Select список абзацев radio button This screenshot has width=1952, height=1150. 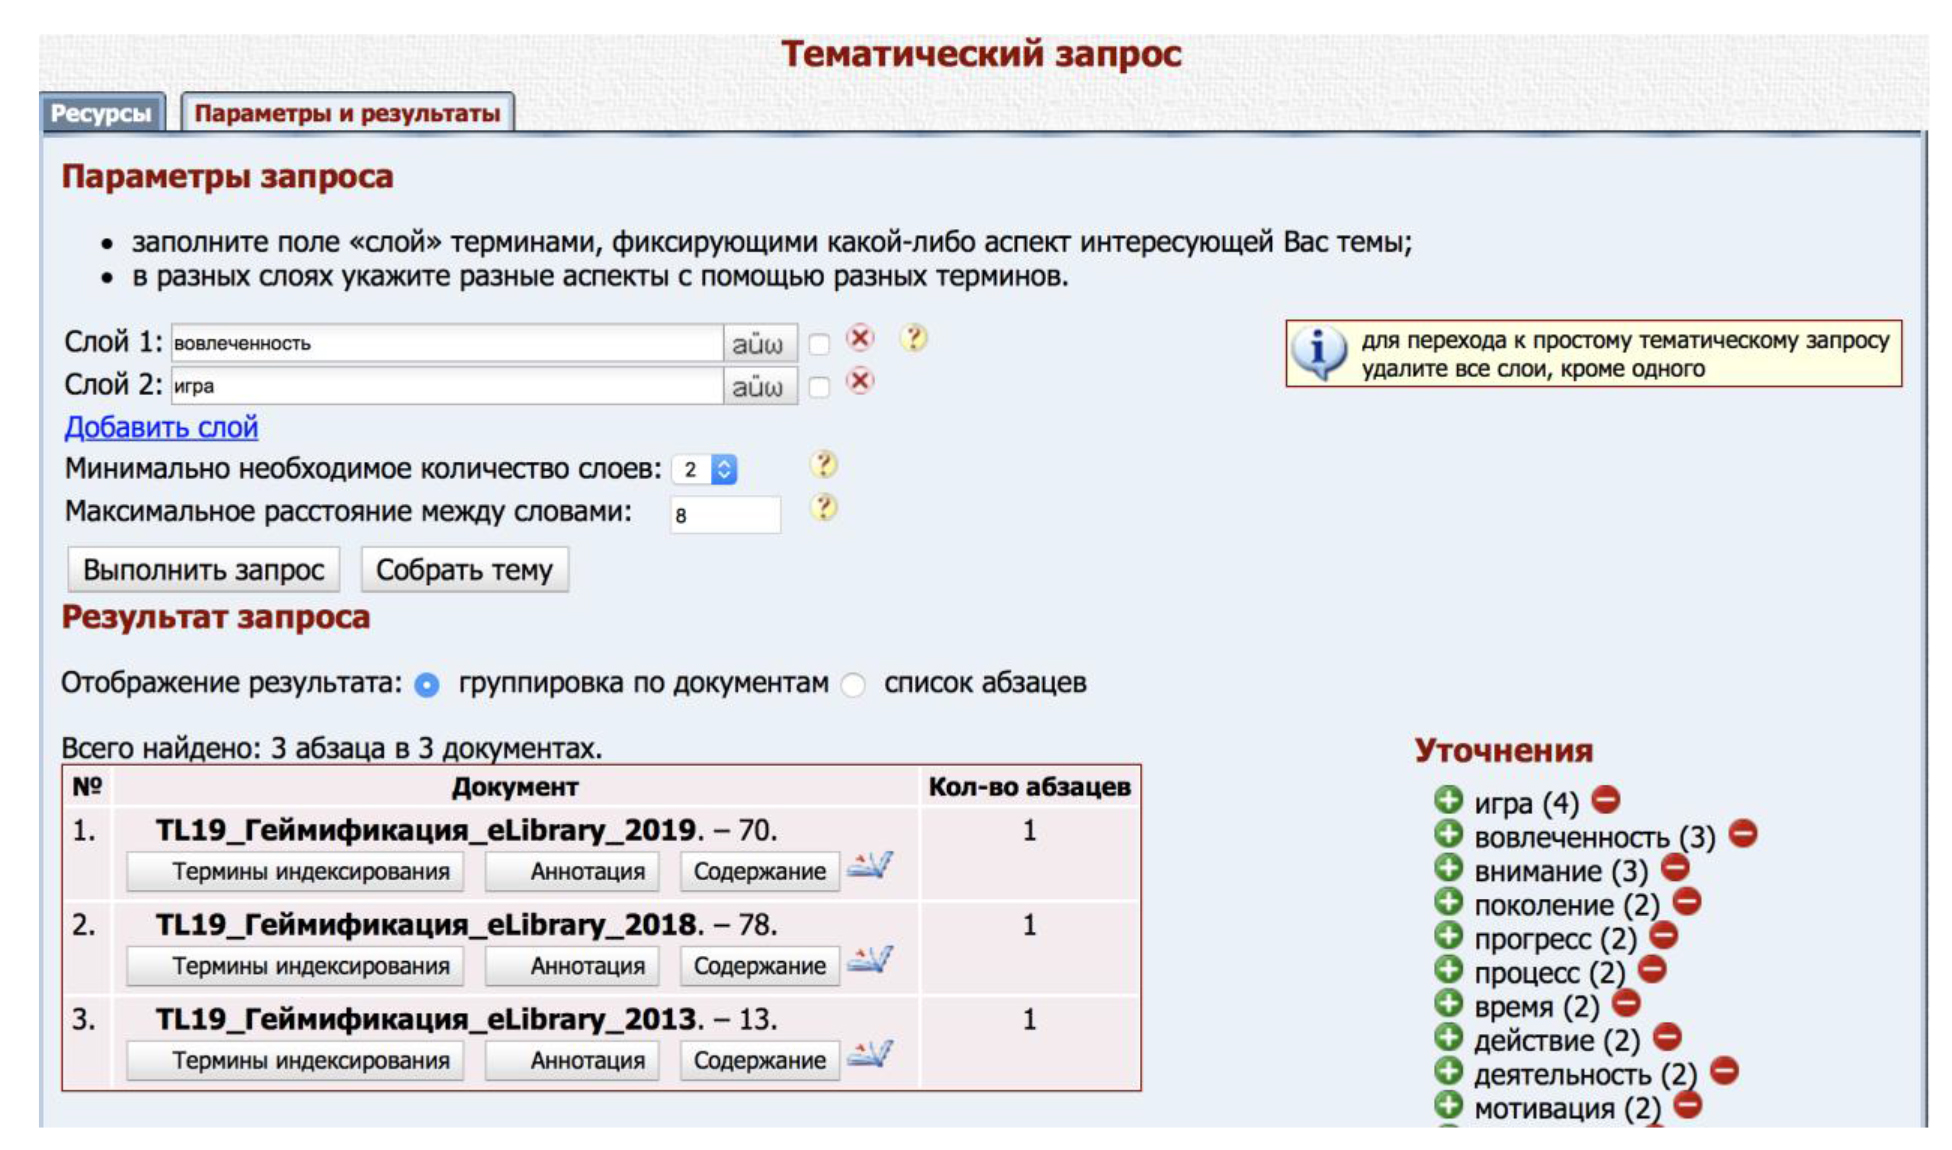pyautogui.click(x=853, y=685)
